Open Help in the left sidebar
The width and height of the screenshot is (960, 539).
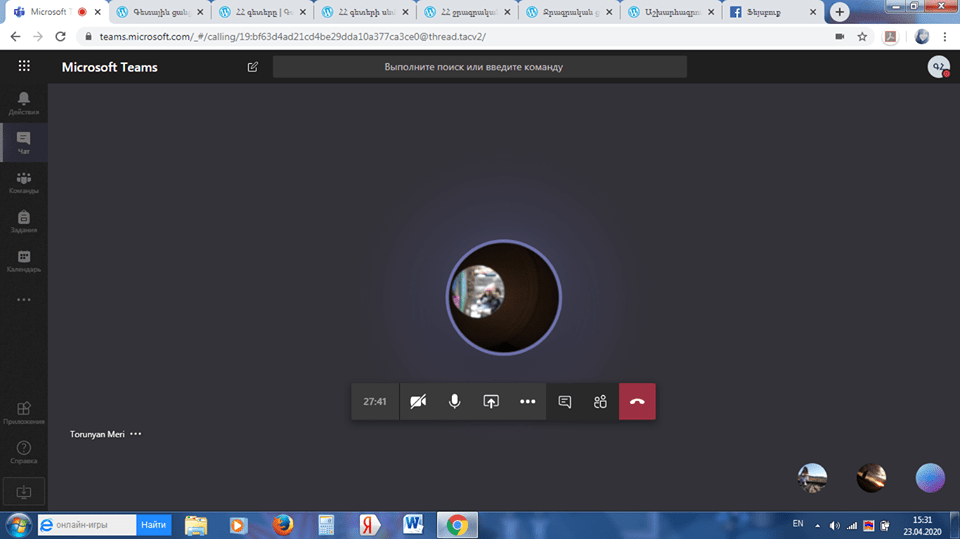click(24, 452)
